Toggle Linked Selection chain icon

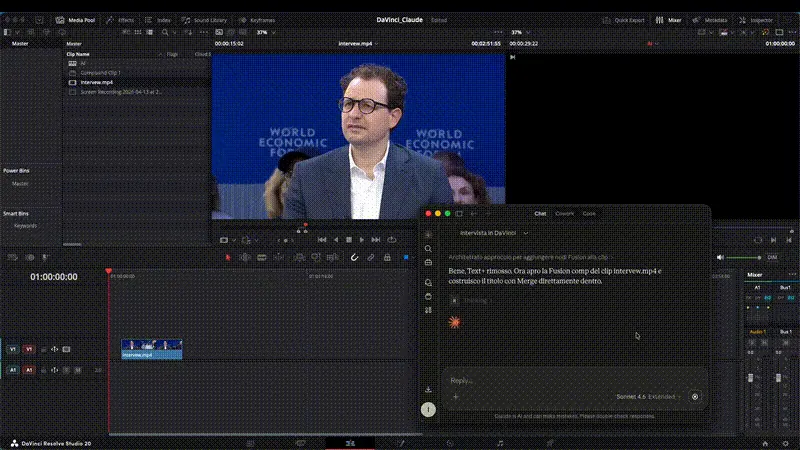pos(371,258)
